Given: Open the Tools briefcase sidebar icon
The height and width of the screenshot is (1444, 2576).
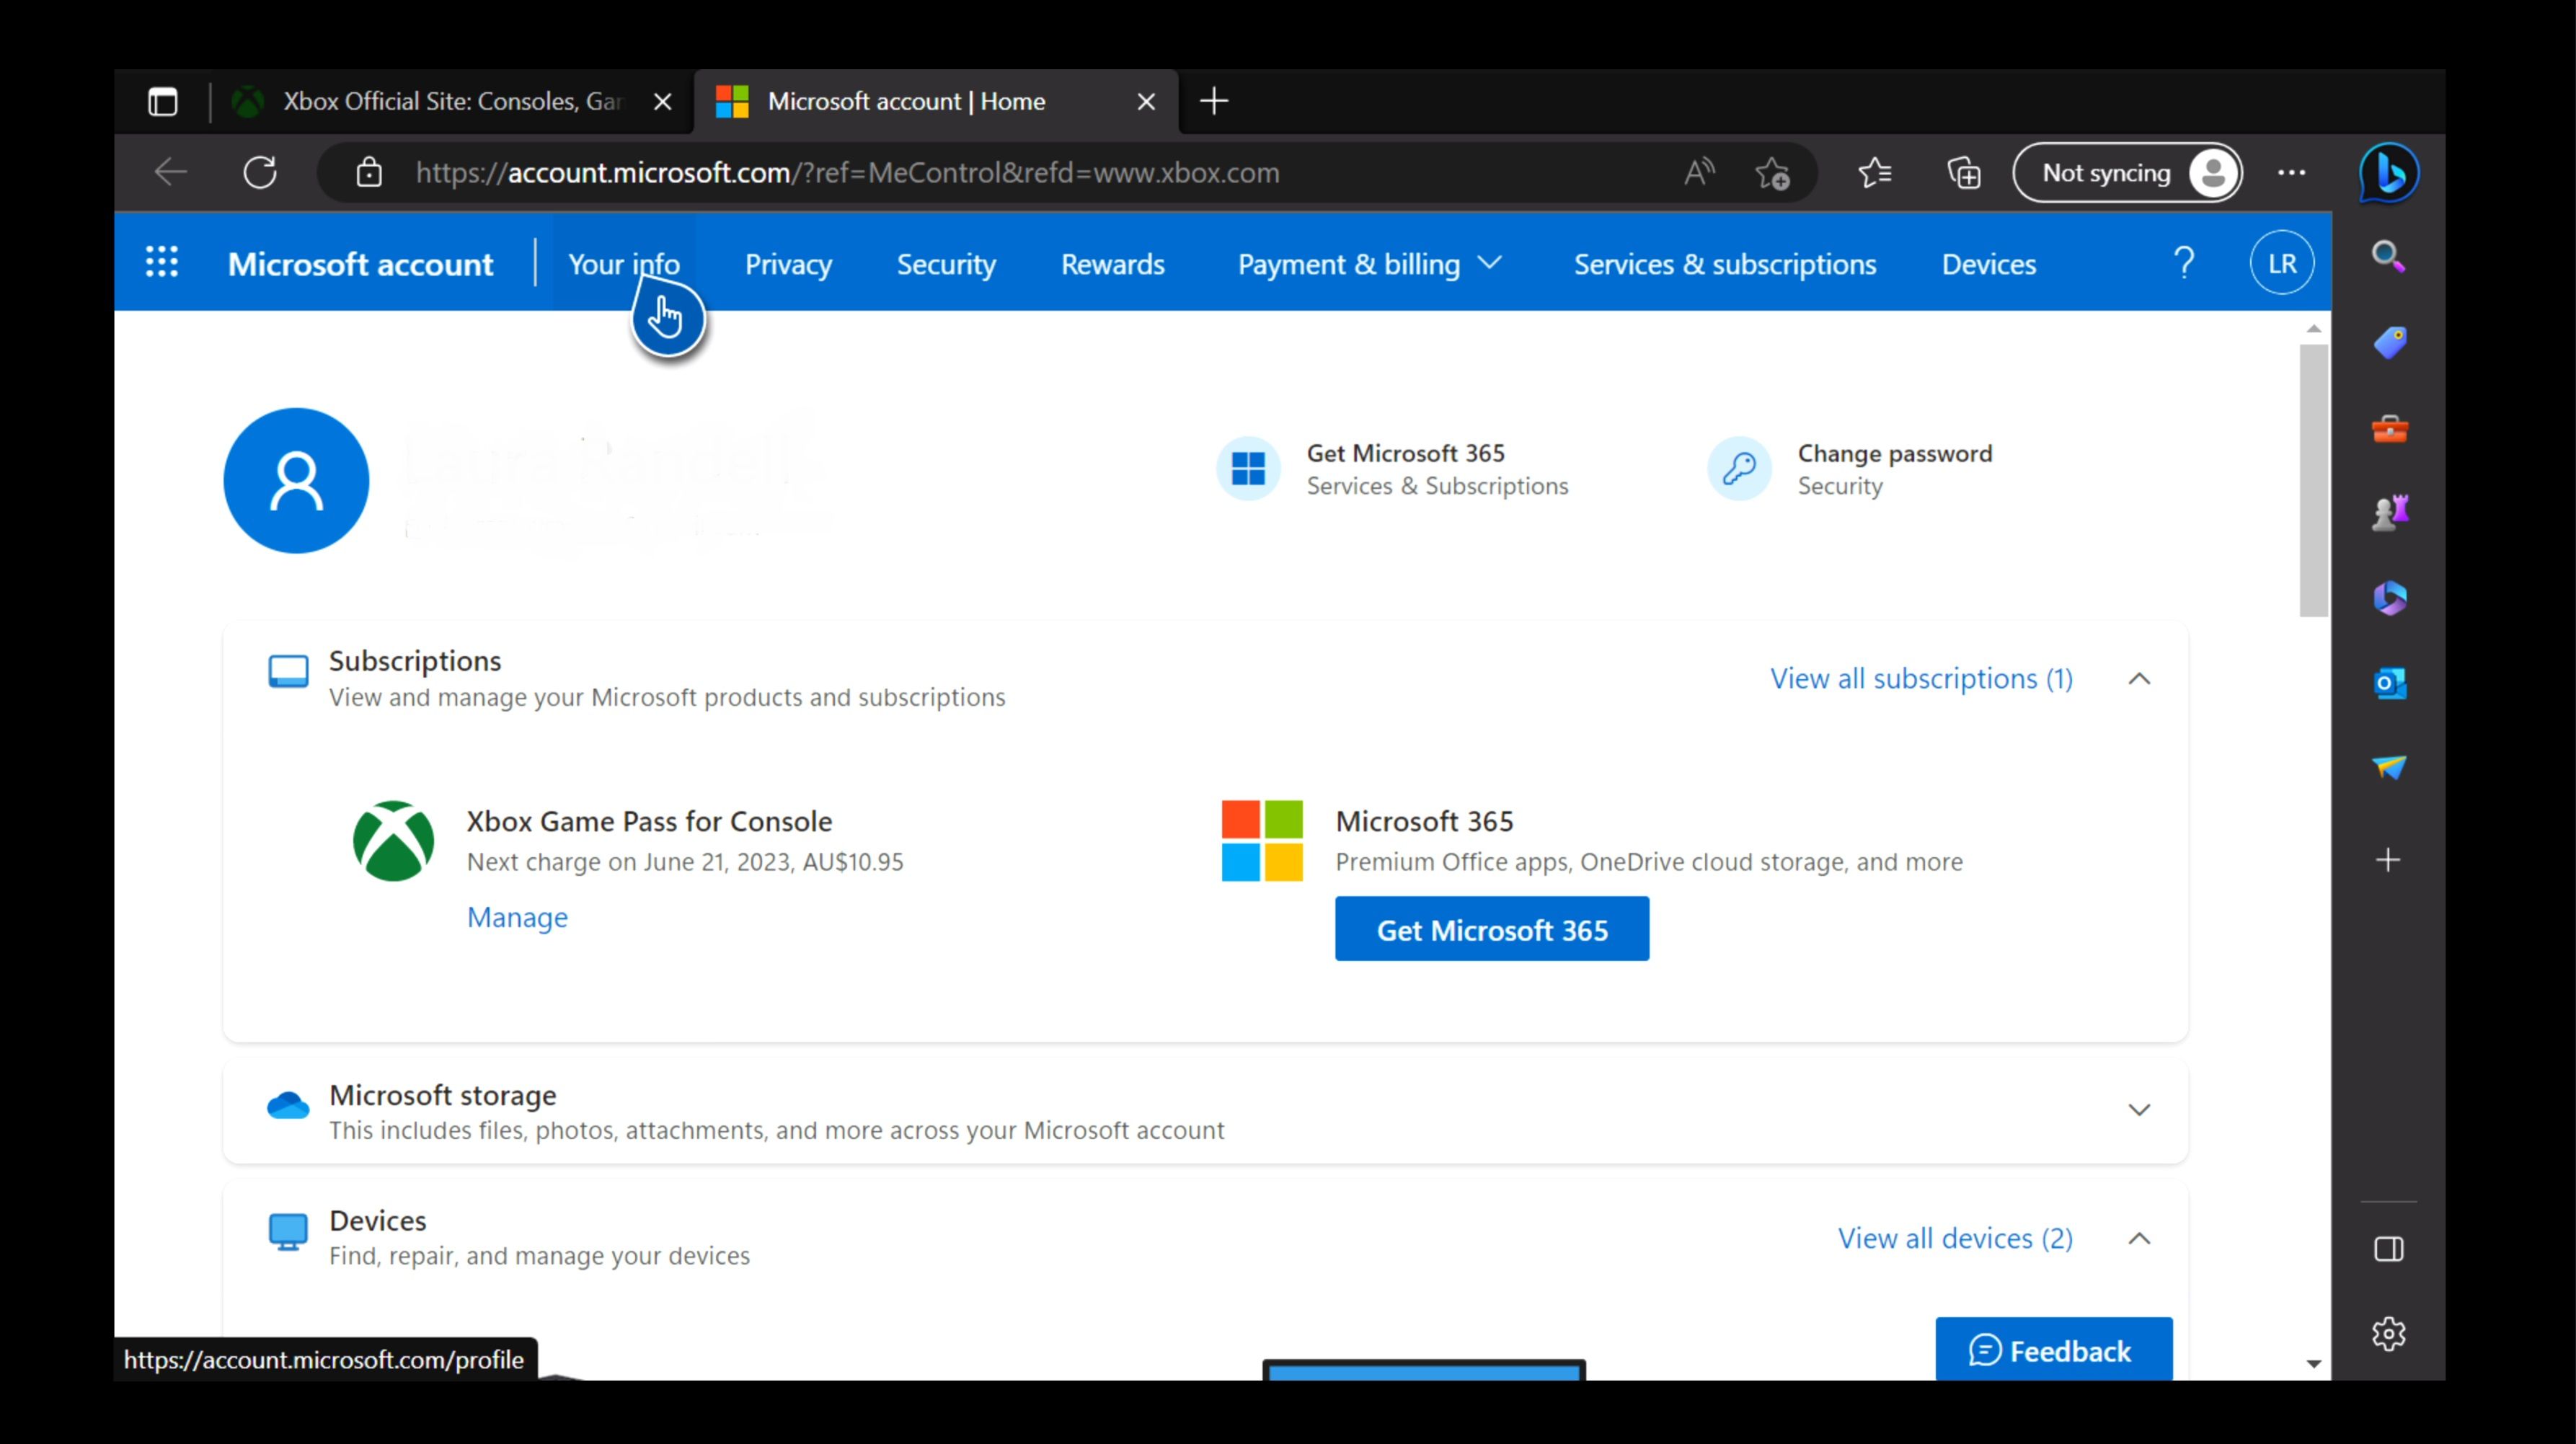Looking at the screenshot, I should 2389,429.
